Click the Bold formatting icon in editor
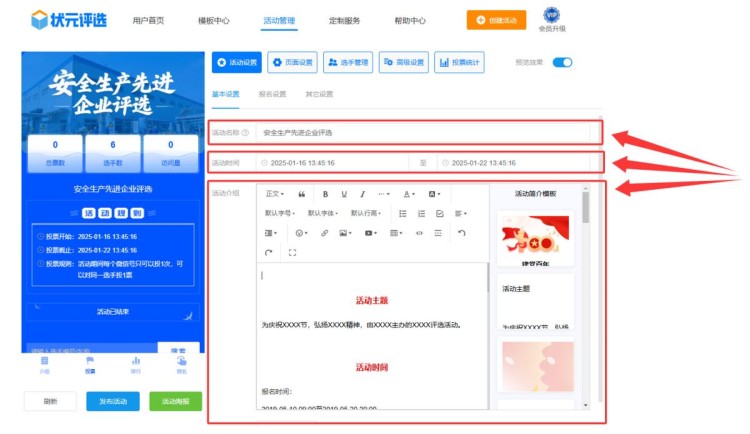 coord(325,194)
